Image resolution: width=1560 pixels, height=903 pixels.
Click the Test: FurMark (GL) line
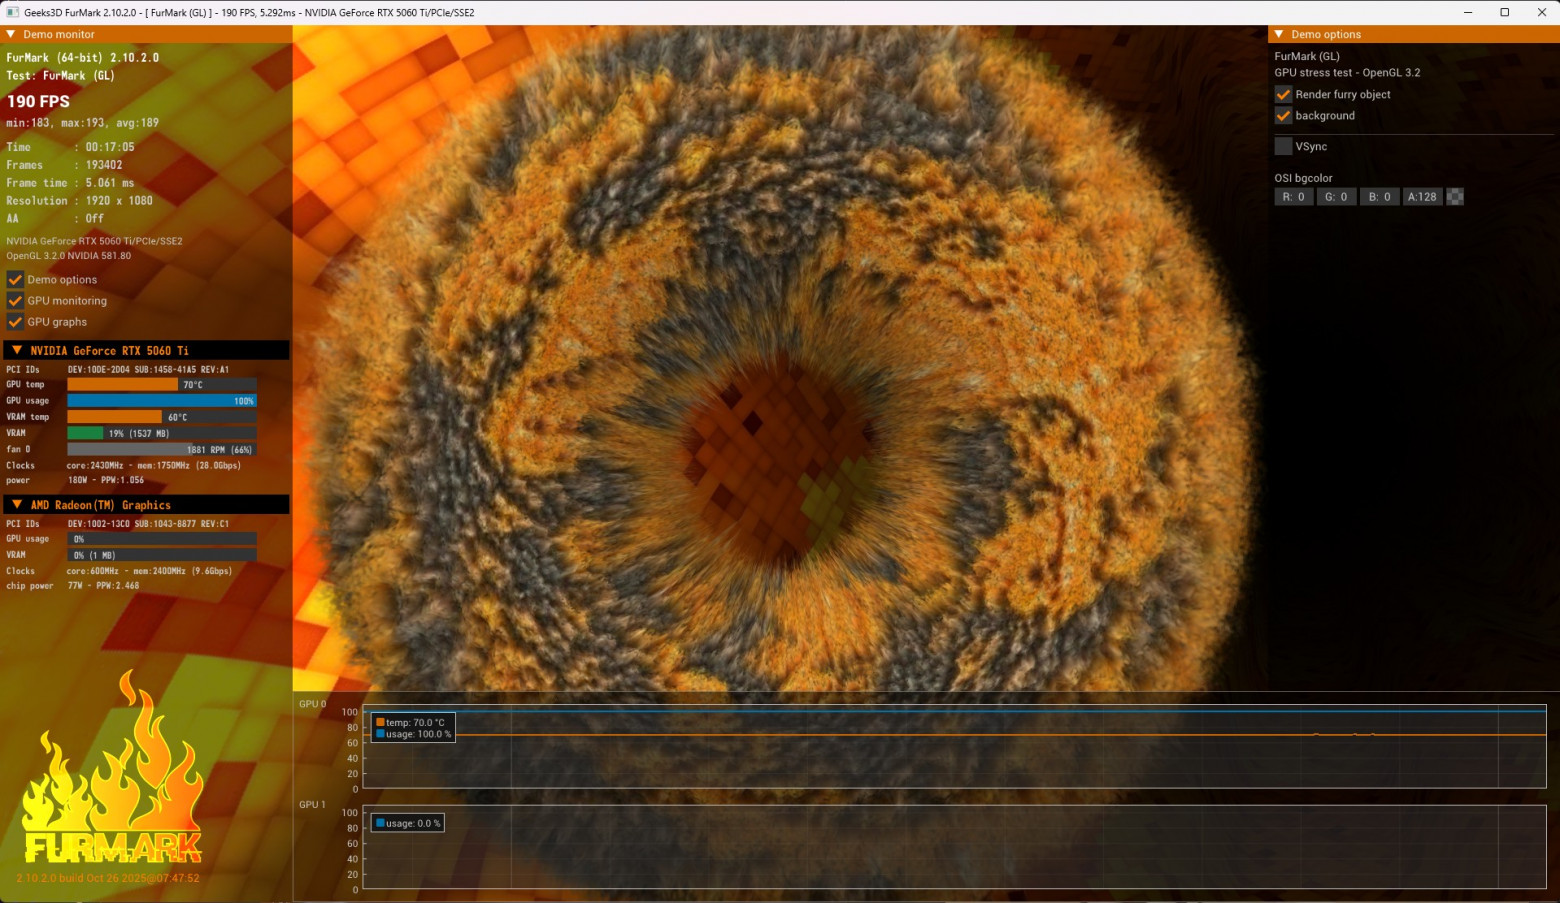tap(60, 76)
